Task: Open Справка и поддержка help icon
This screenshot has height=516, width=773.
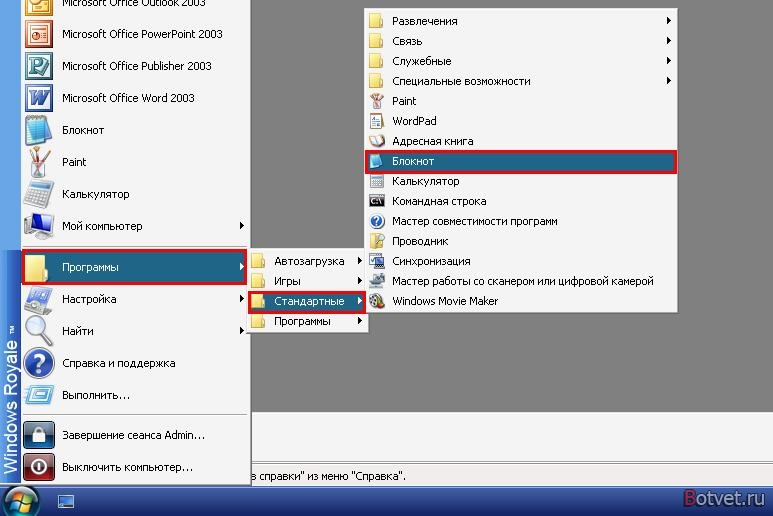Action: 38,363
